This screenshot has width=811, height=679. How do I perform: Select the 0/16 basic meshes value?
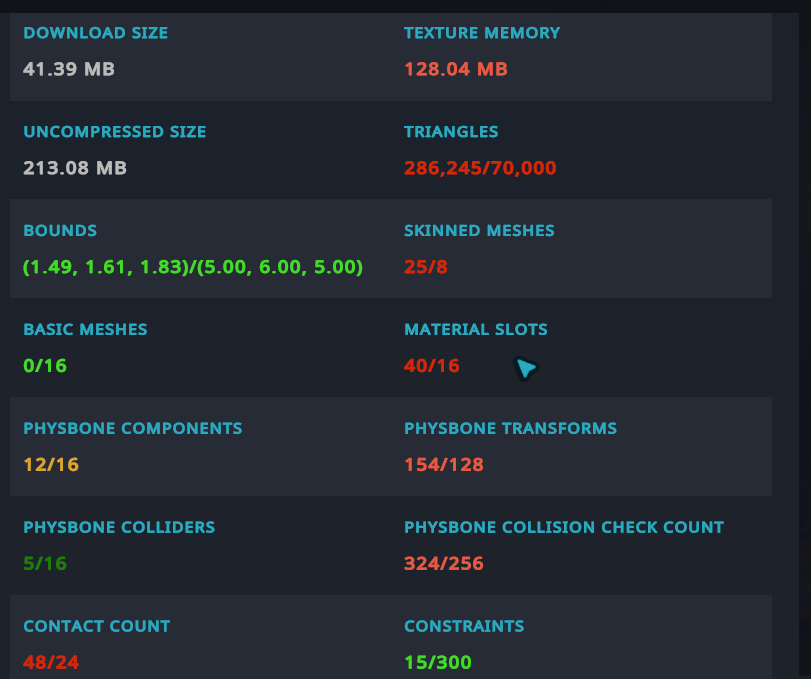pyautogui.click(x=45, y=366)
